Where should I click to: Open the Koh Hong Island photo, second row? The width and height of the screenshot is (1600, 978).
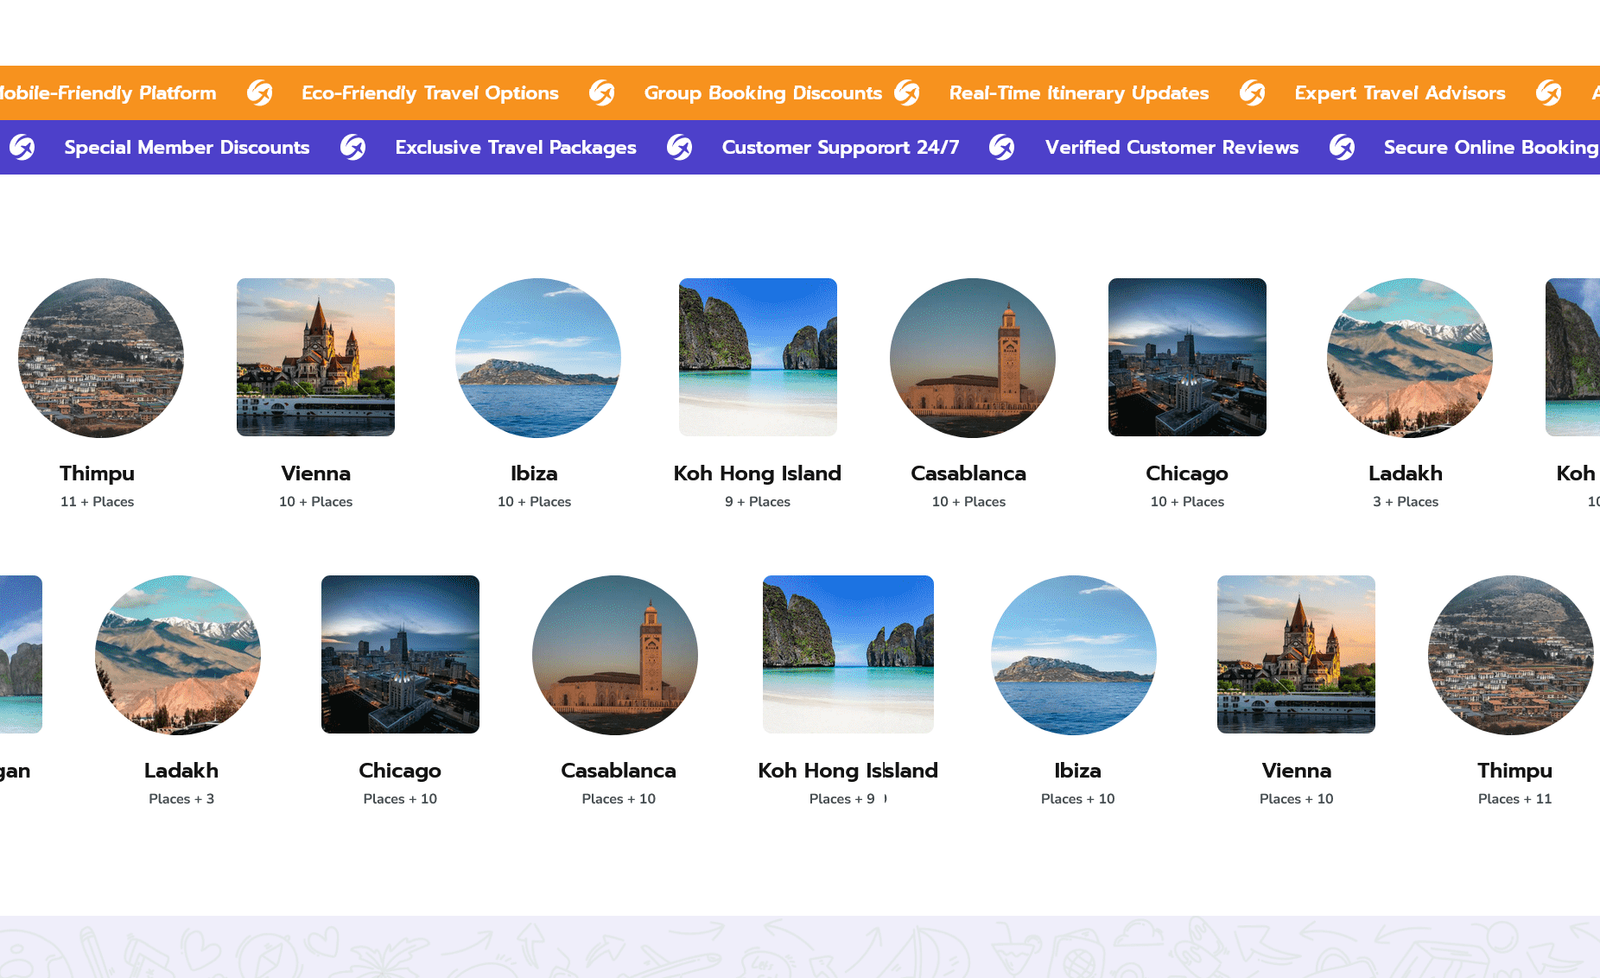pyautogui.click(x=848, y=654)
